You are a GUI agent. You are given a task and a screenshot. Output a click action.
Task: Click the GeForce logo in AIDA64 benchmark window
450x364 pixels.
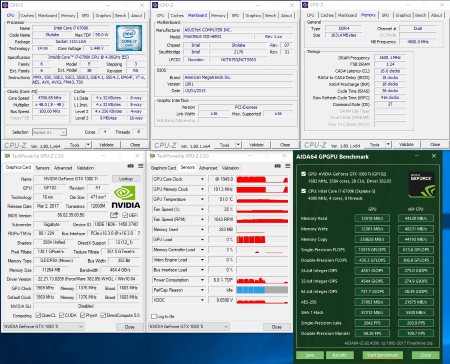coord(422,184)
